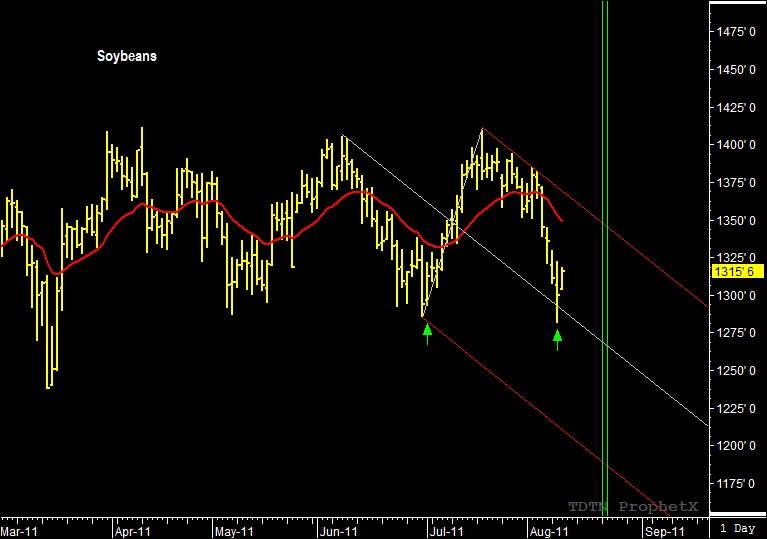The width and height of the screenshot is (767, 539).
Task: Click the 1450' 0 price axis label
Action: point(736,69)
